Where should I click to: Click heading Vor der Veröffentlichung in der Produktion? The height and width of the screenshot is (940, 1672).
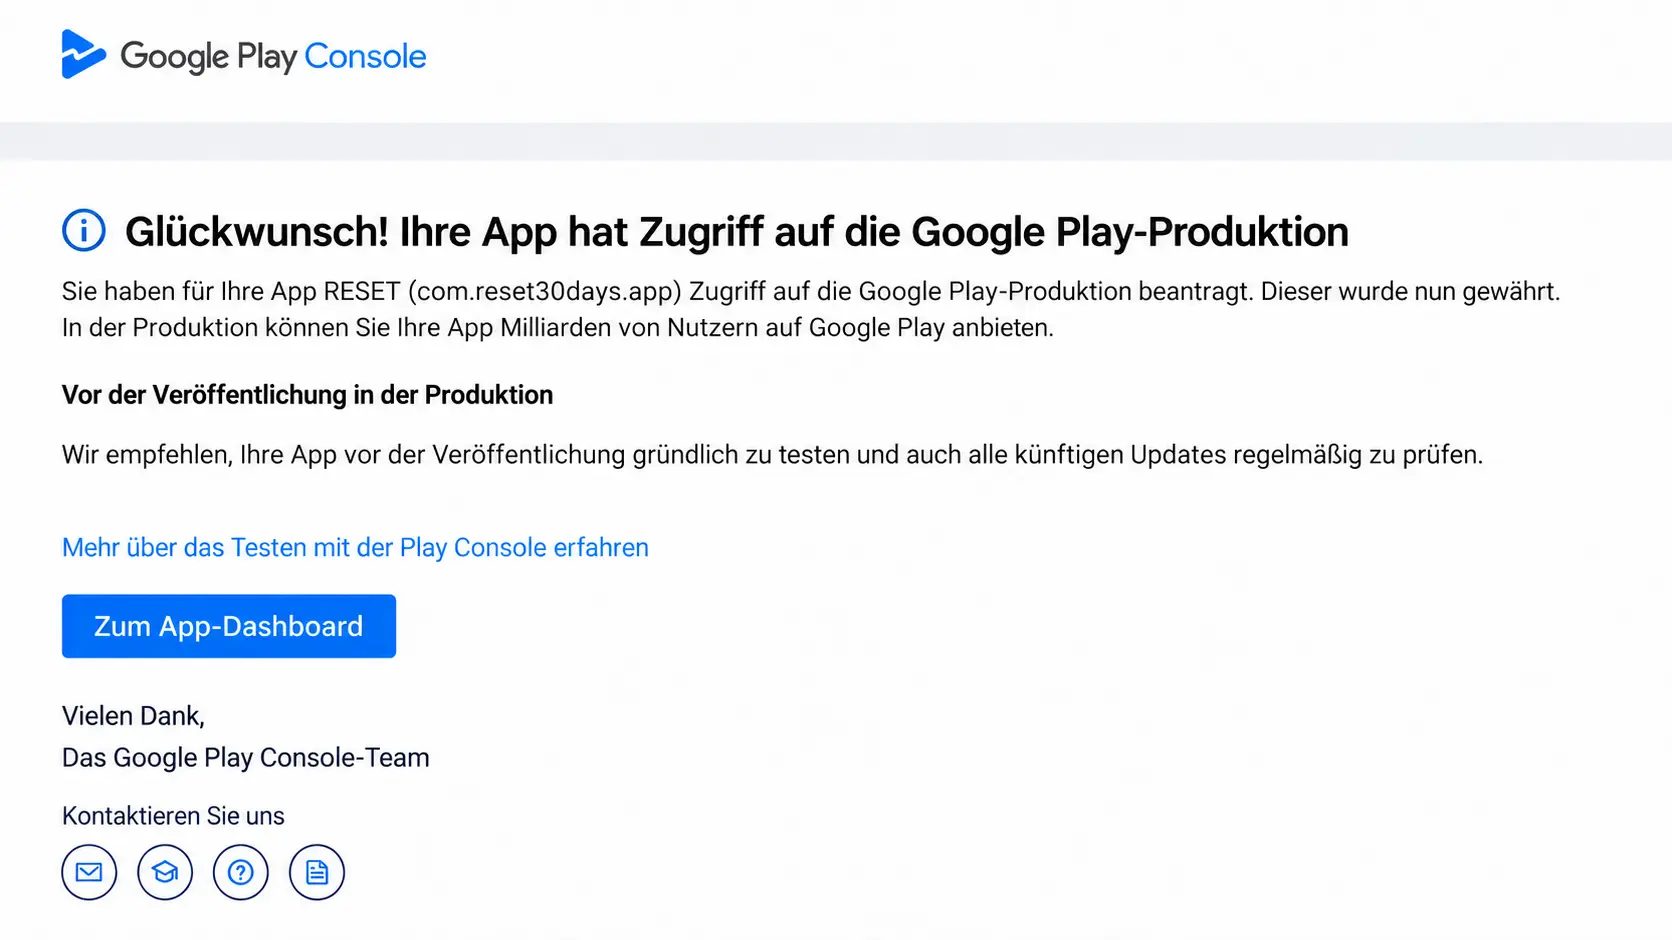click(x=307, y=395)
